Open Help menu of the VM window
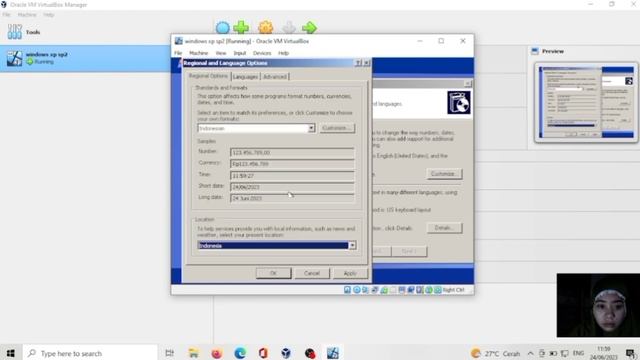 point(284,53)
